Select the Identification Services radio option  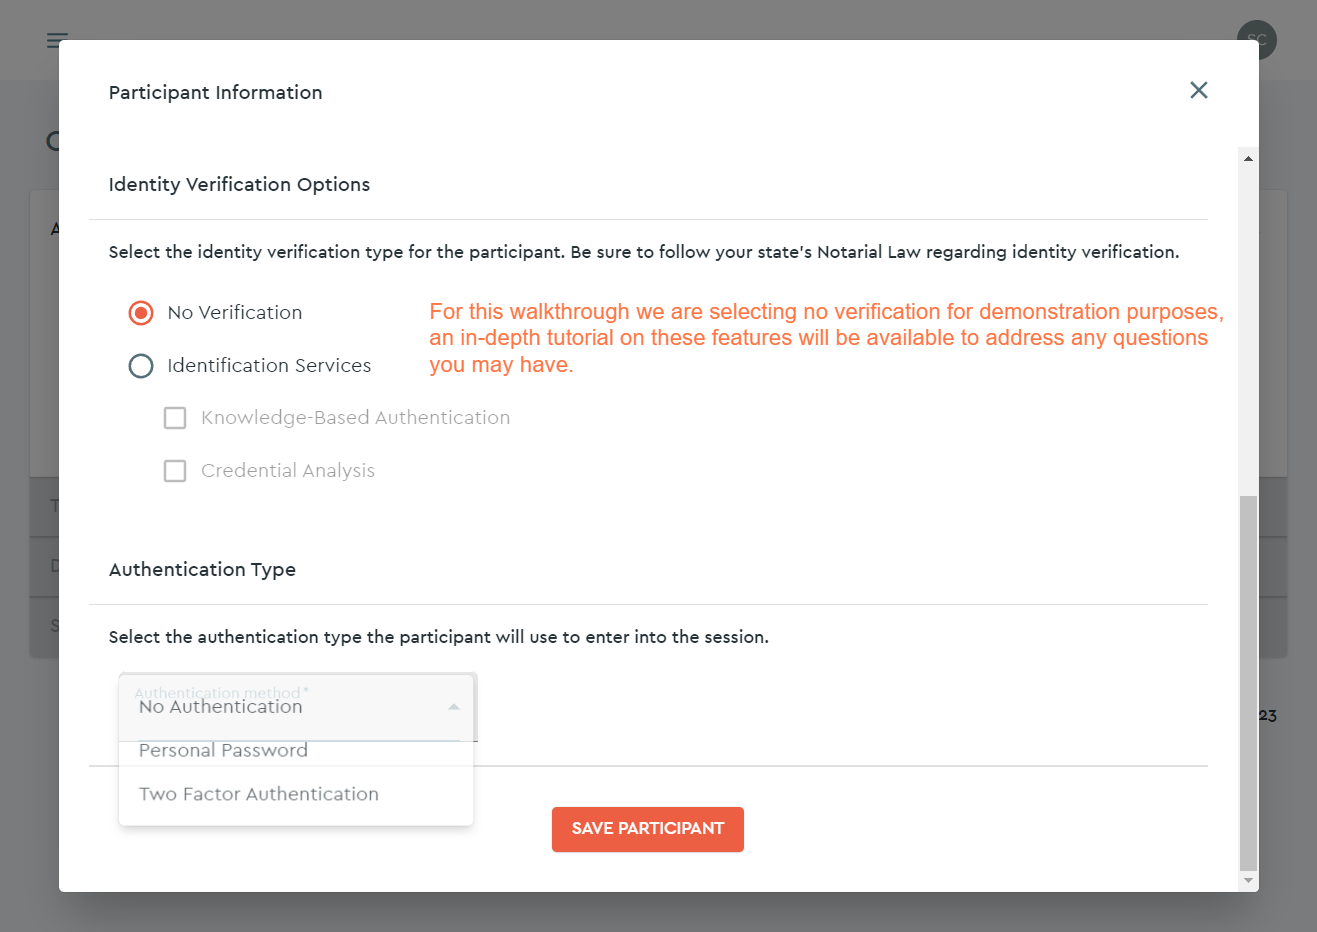point(141,366)
